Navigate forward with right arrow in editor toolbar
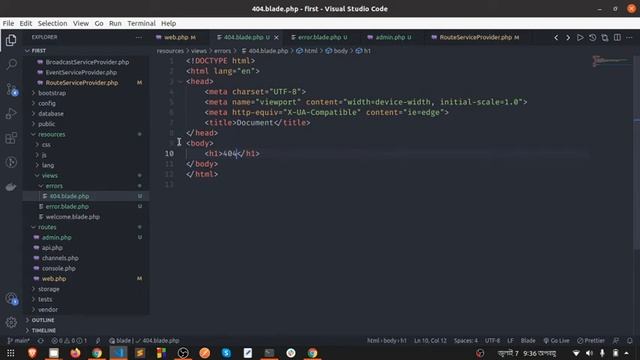Screen dimensions: 640x360 click(568, 38)
